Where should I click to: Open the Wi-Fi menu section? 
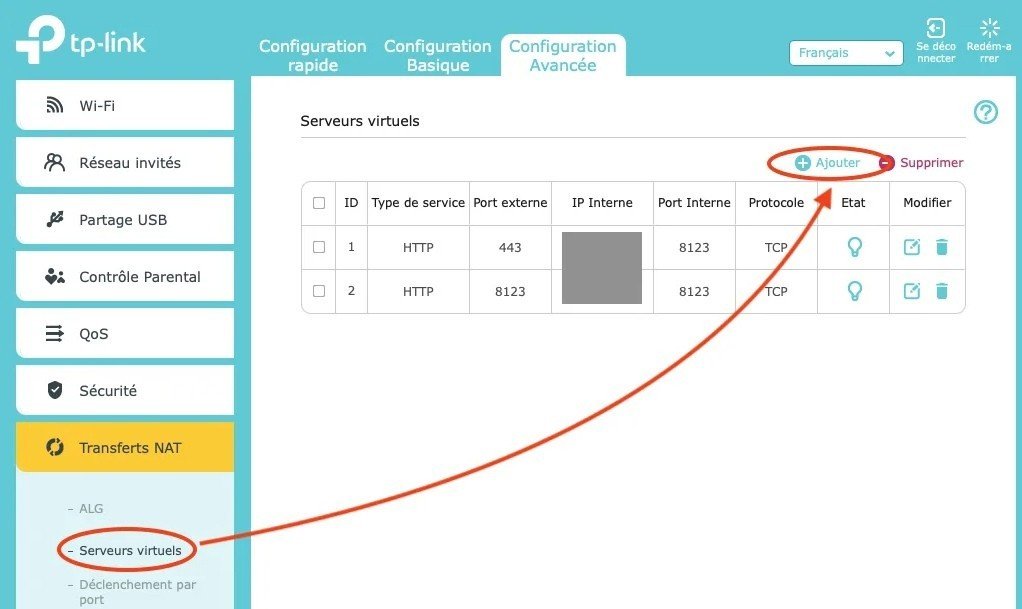coord(124,105)
